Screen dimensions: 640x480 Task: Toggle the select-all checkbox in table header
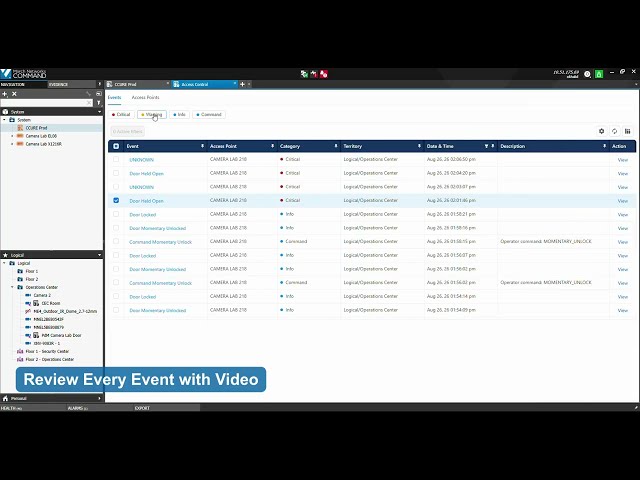116,146
